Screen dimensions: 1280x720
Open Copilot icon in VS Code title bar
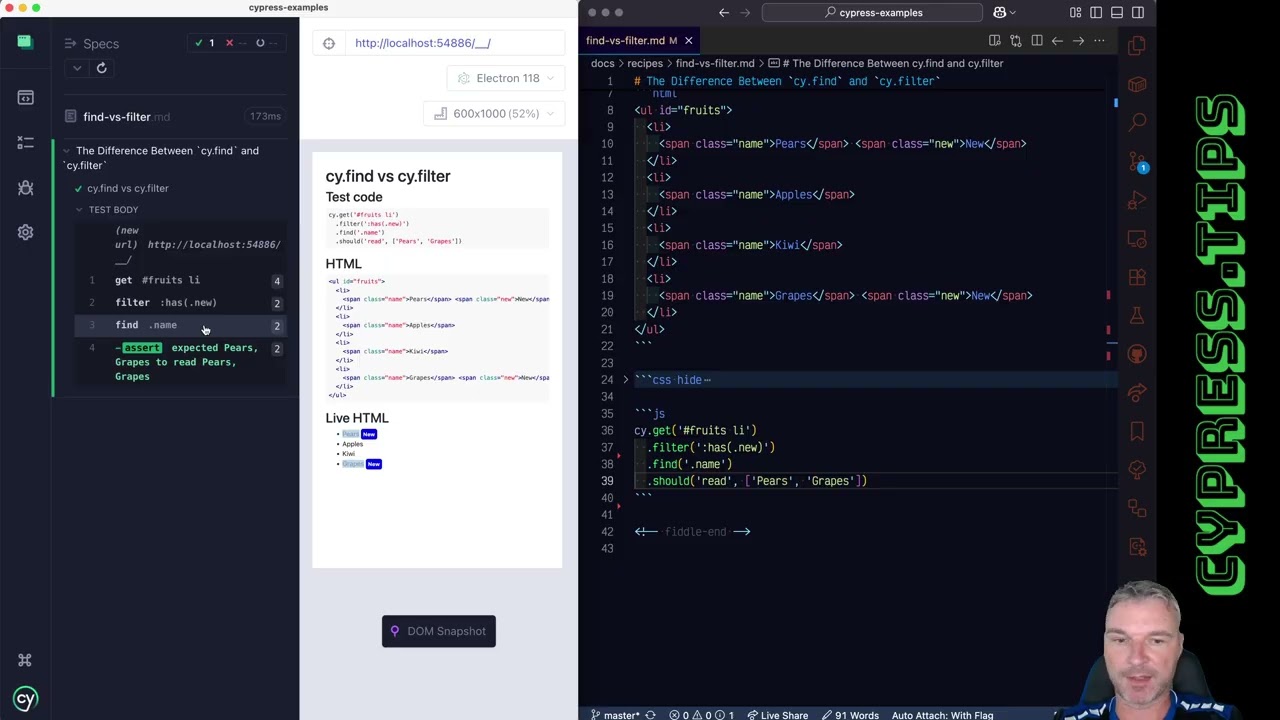[999, 13]
